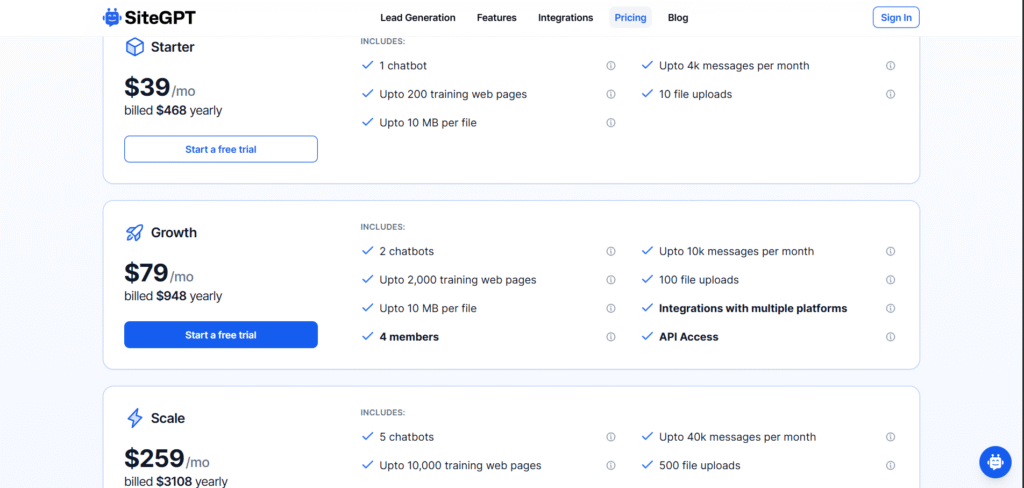
Task: Start a free trial for Starter plan
Action: [x=221, y=149]
